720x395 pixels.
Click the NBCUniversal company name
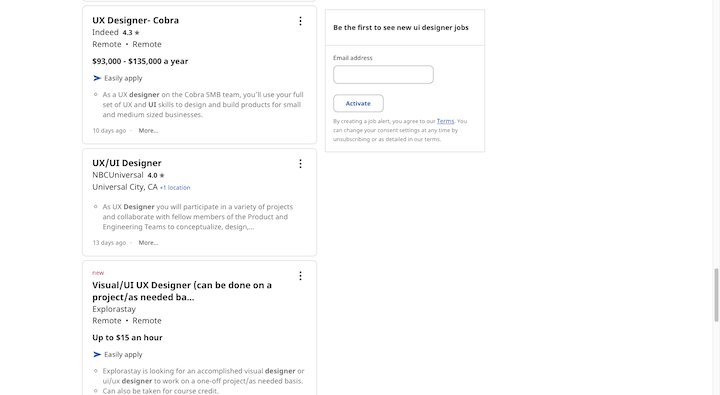tap(118, 175)
